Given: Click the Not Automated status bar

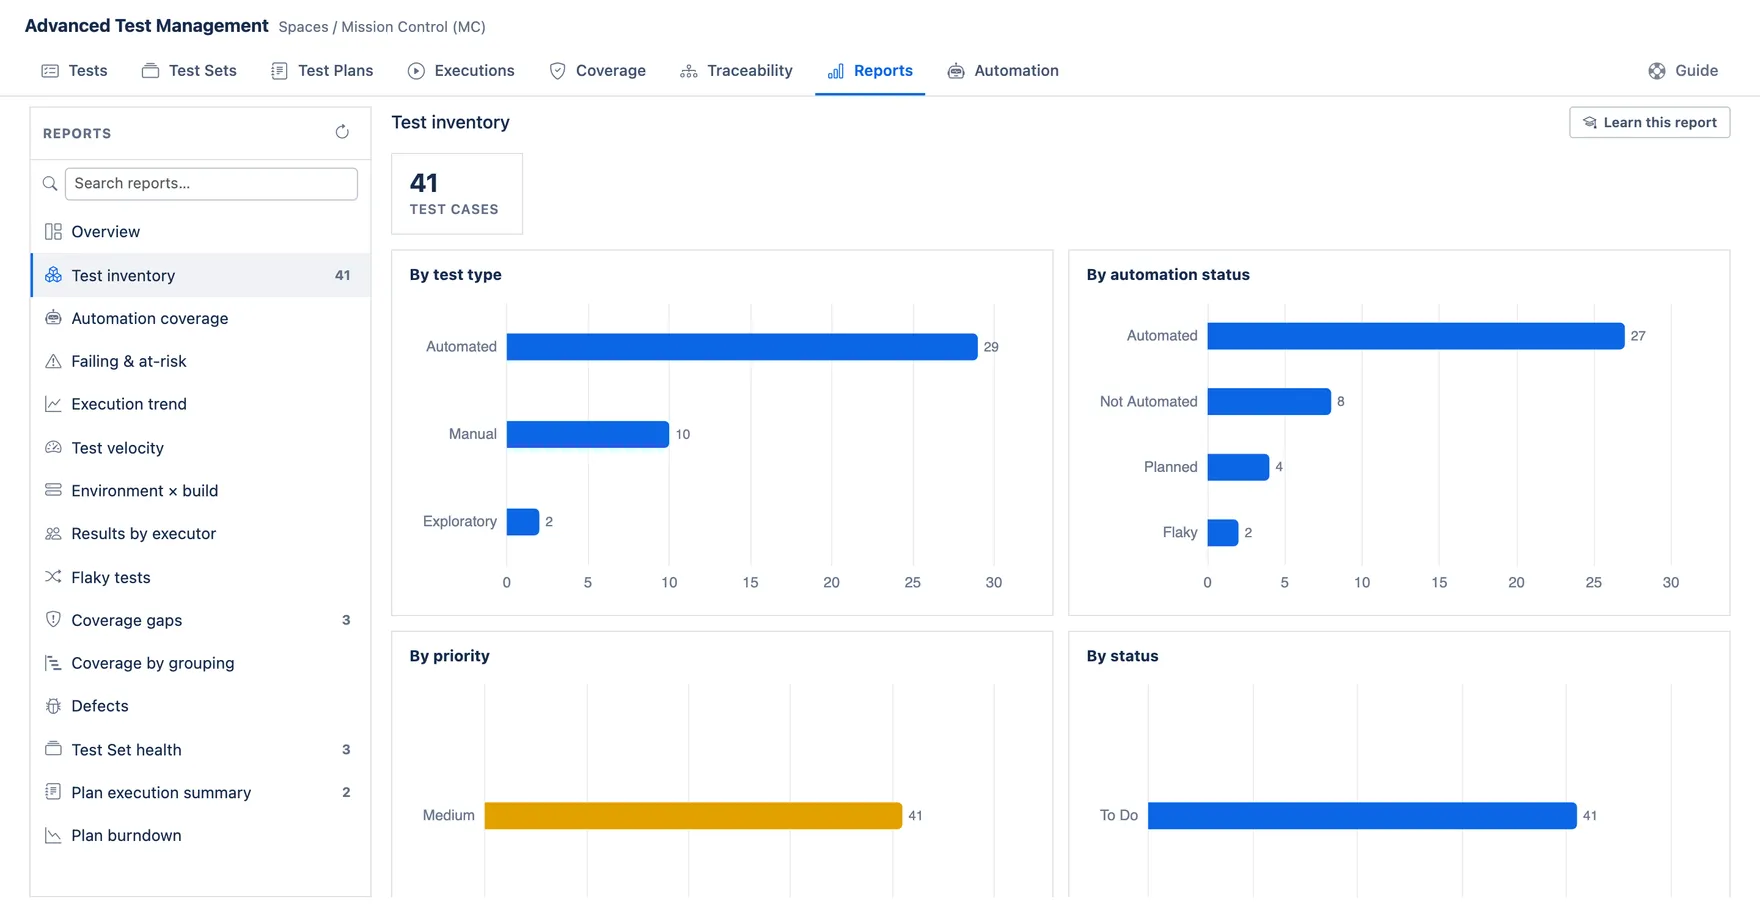Looking at the screenshot, I should (x=1269, y=401).
